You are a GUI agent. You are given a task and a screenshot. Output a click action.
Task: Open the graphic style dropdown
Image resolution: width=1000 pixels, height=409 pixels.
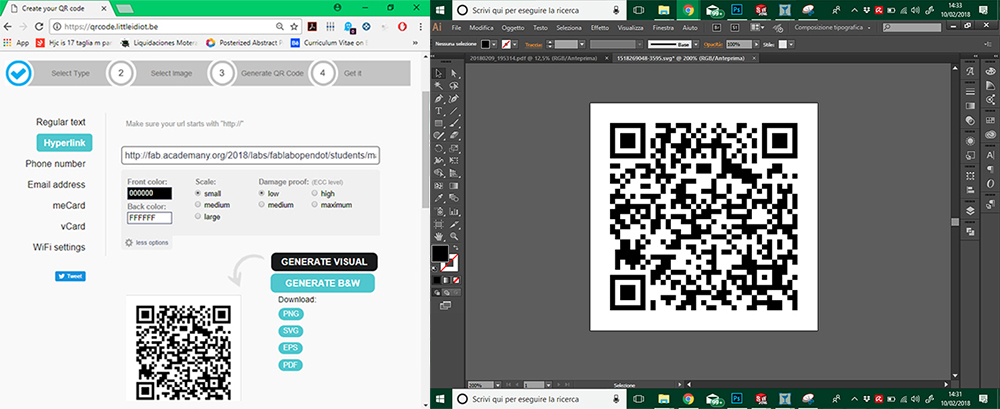click(791, 44)
